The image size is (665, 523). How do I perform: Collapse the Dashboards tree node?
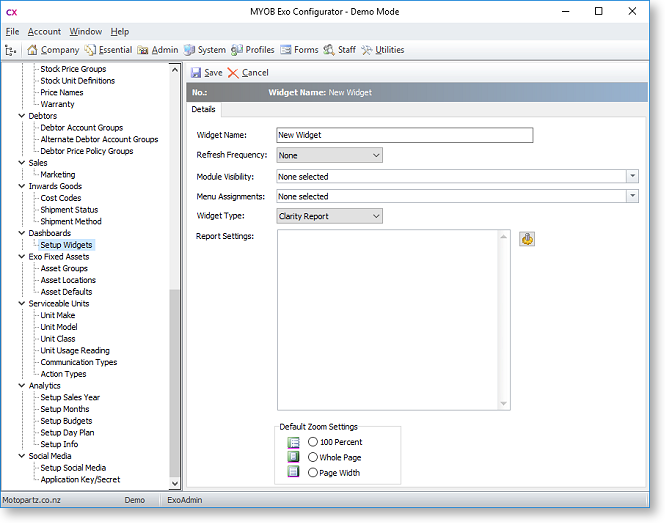point(22,233)
